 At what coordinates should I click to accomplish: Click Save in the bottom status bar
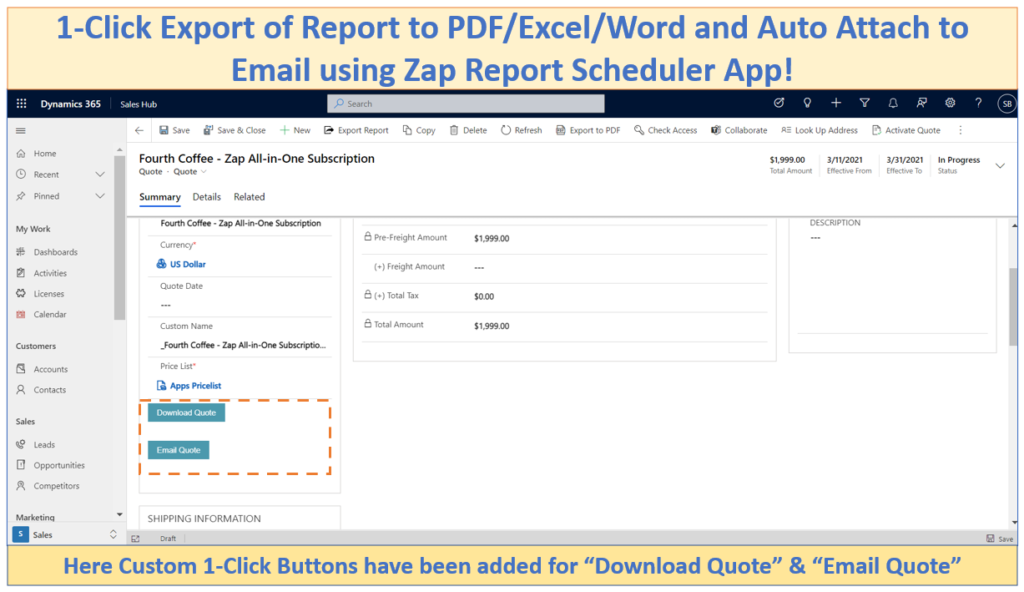[1000, 539]
